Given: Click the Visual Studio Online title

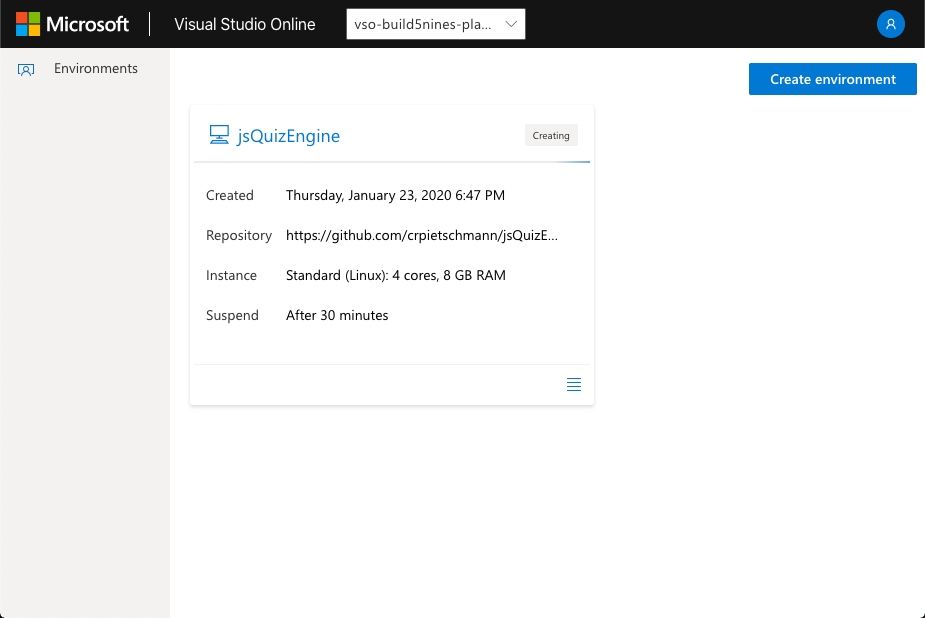Looking at the screenshot, I should pyautogui.click(x=244, y=24).
